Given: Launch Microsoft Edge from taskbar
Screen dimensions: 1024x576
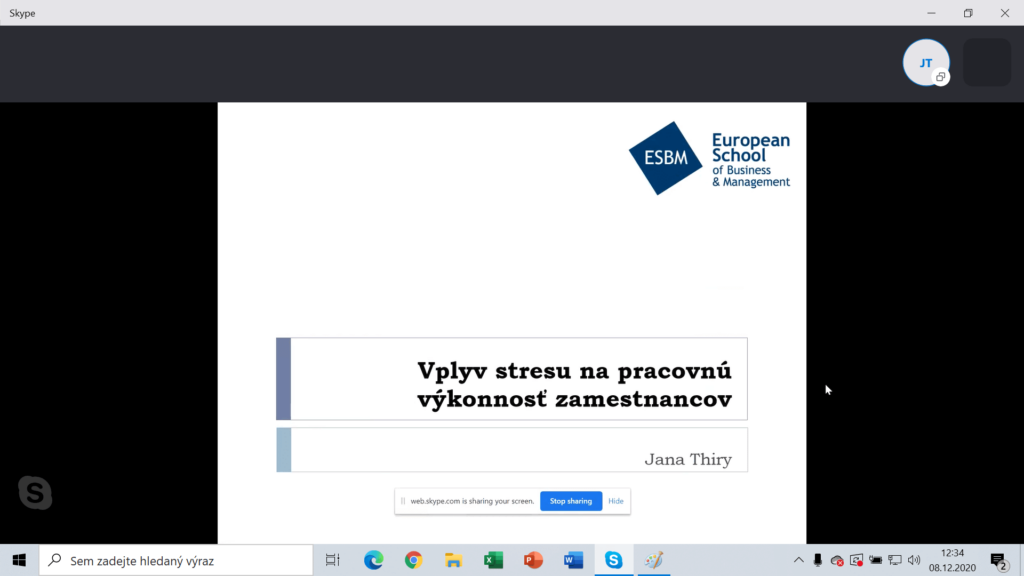Looking at the screenshot, I should click(x=374, y=560).
